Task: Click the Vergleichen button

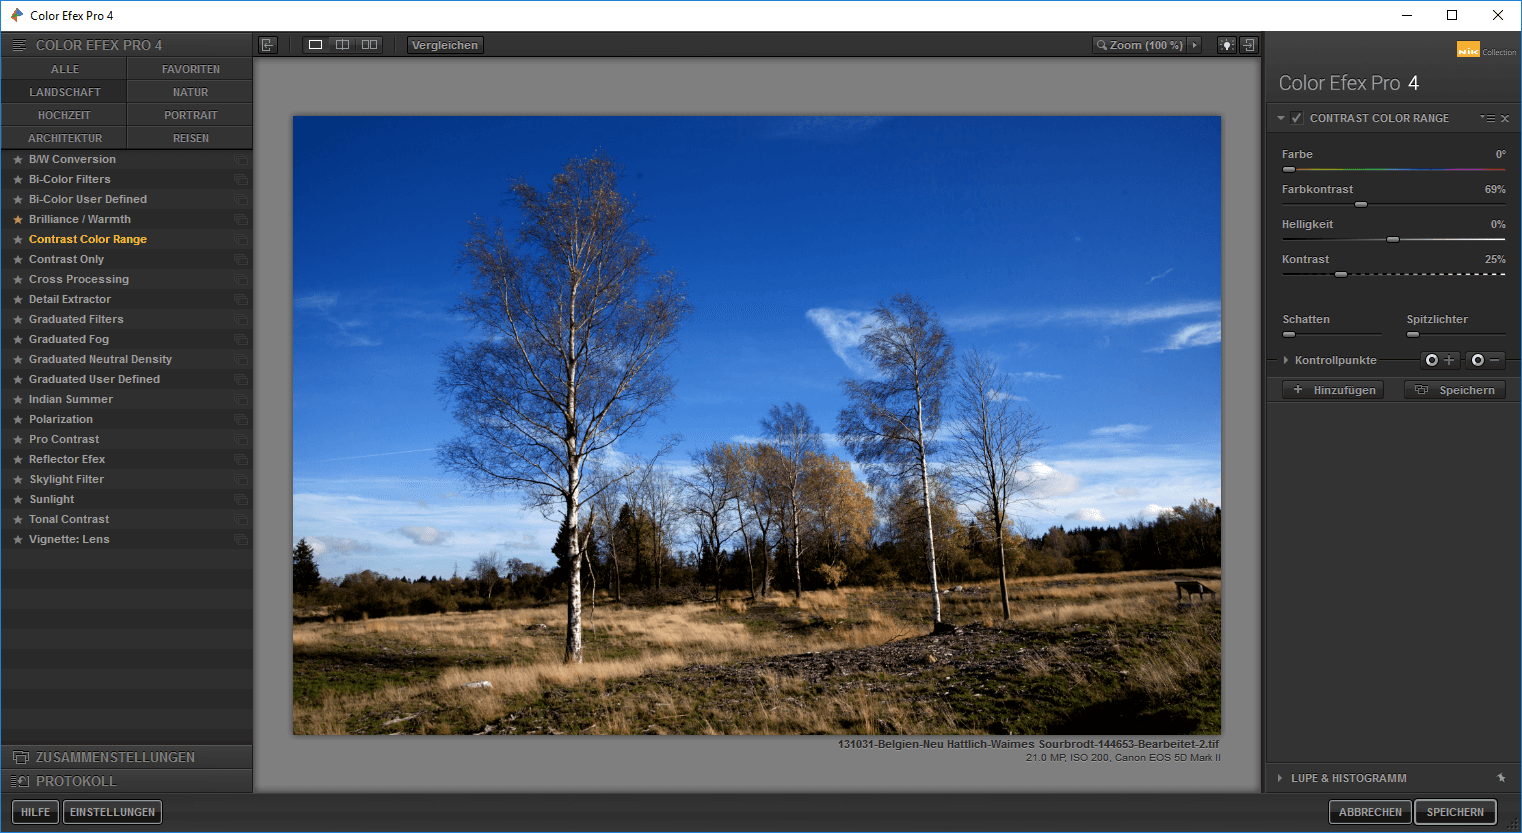Action: click(445, 45)
